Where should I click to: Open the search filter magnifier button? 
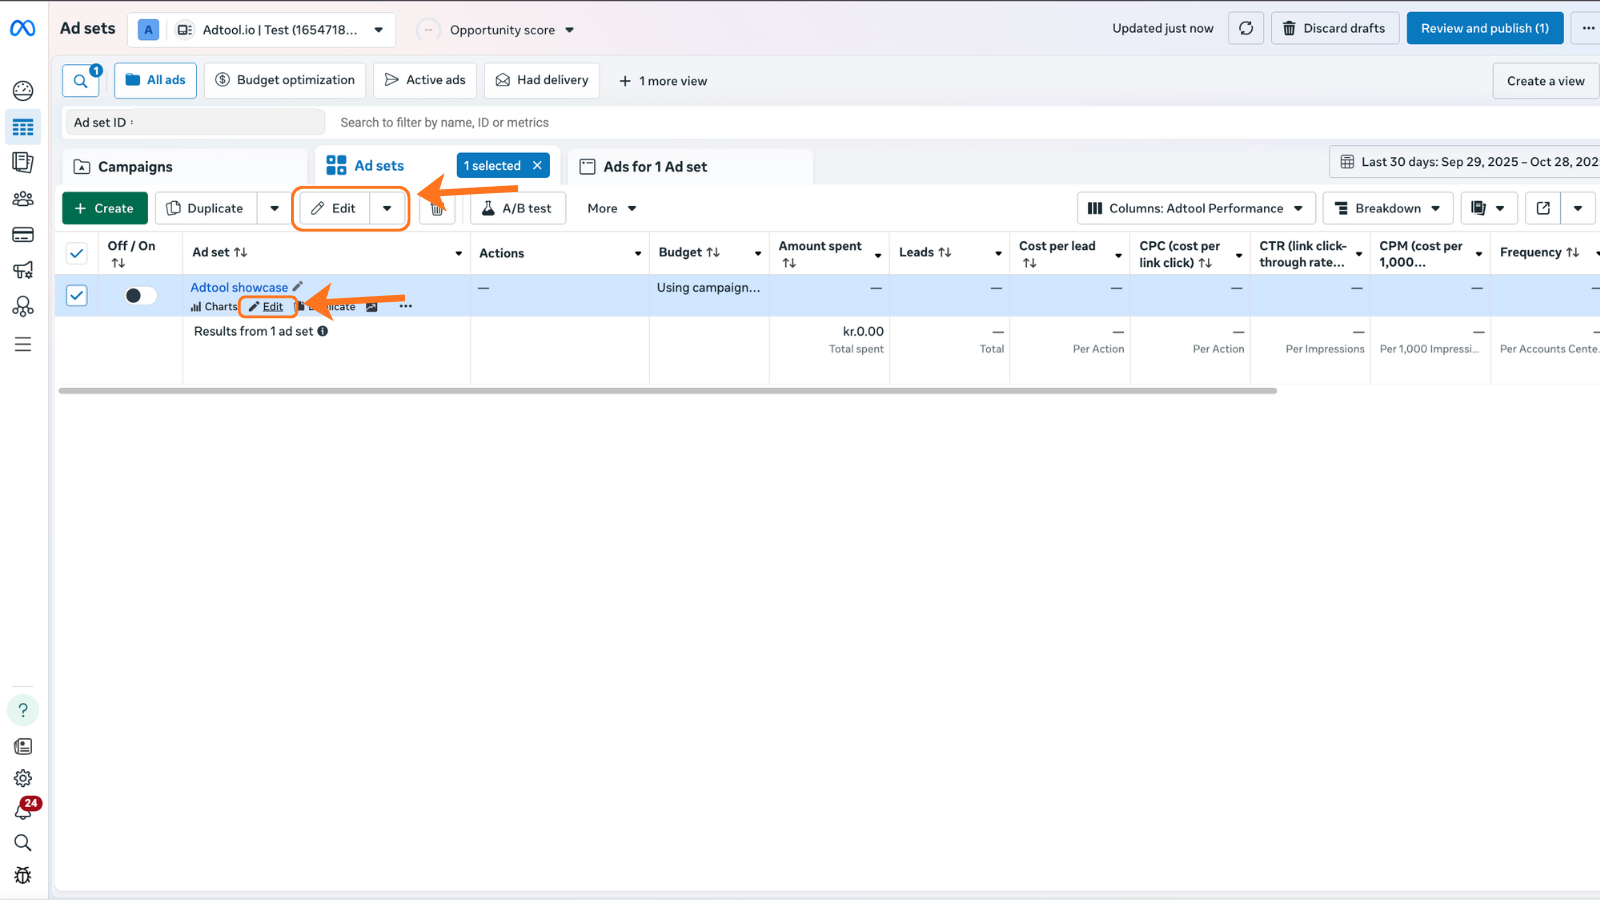[x=80, y=81]
